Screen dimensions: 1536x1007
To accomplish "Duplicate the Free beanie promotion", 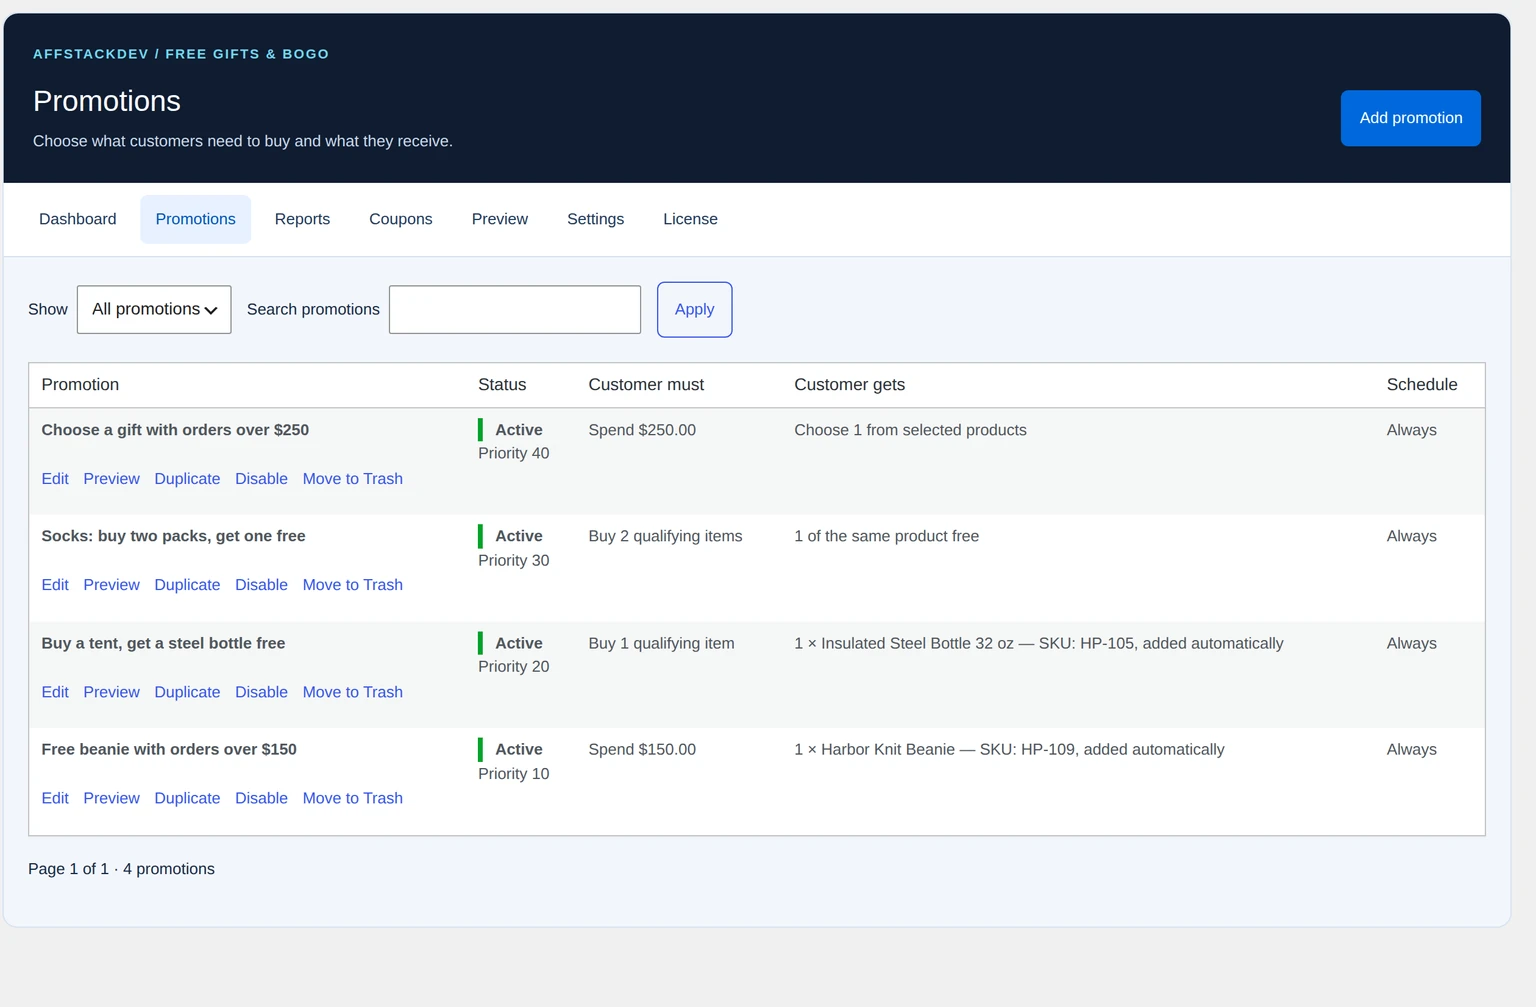I will coord(187,798).
